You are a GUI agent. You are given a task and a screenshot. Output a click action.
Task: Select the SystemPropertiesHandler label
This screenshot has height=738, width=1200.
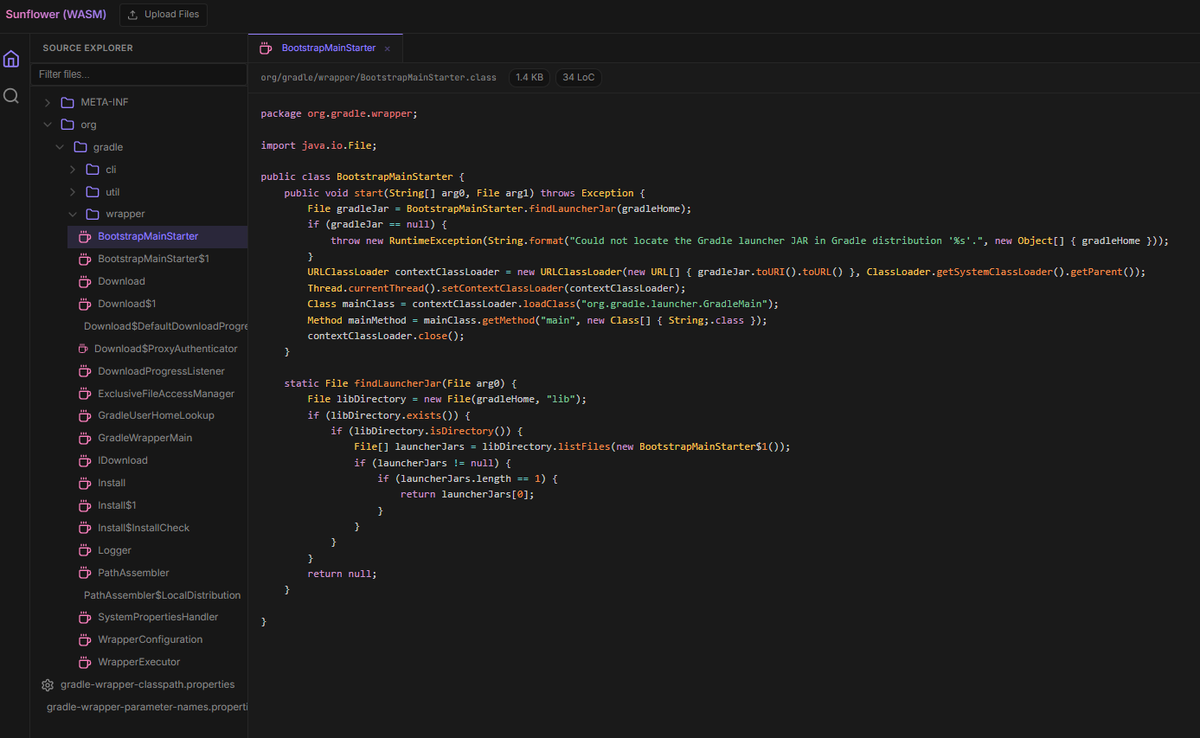coord(158,617)
